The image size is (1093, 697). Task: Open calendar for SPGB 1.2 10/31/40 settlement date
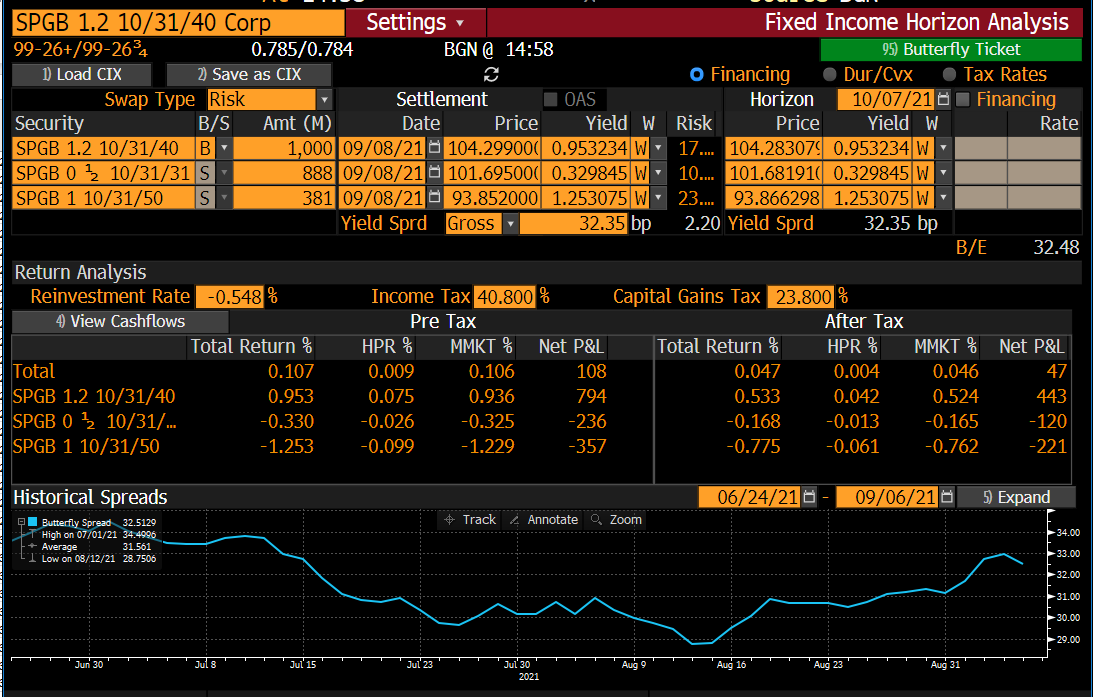click(434, 148)
